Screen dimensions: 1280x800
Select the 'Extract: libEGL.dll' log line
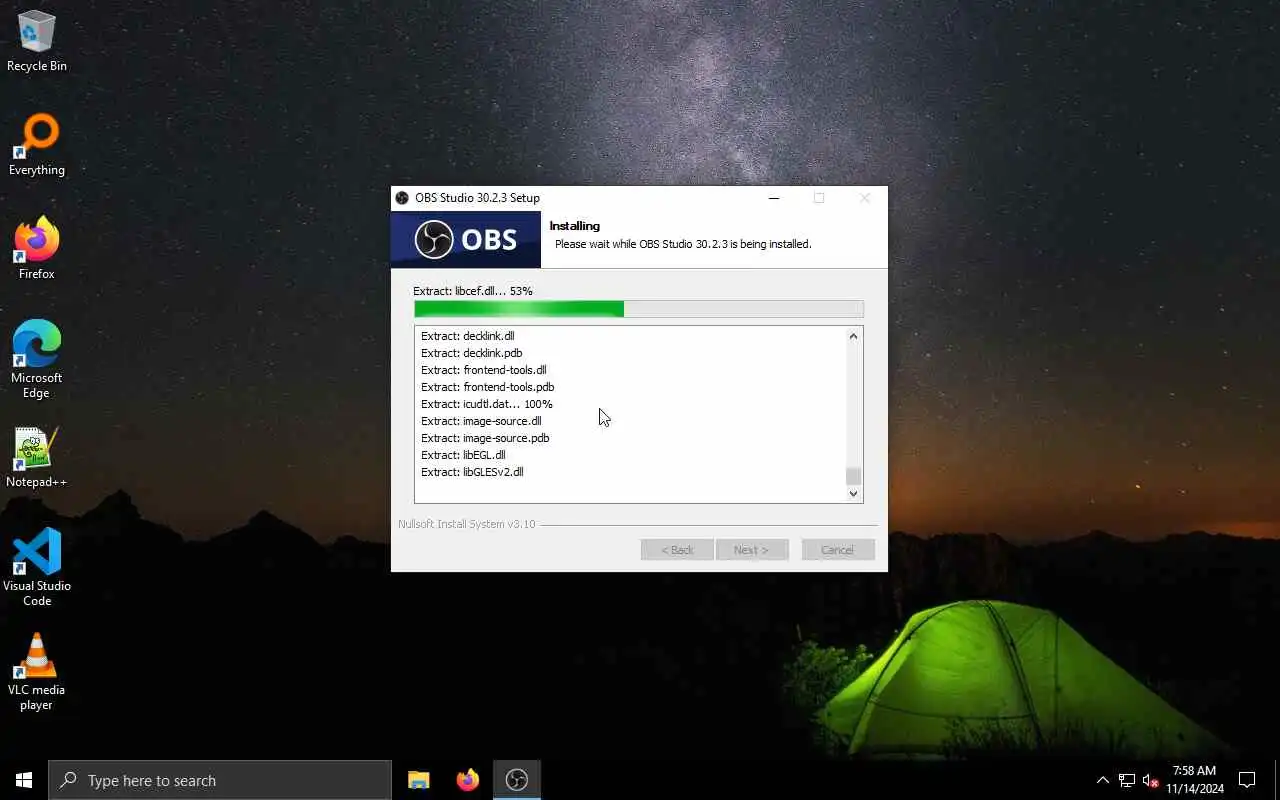tap(463, 455)
